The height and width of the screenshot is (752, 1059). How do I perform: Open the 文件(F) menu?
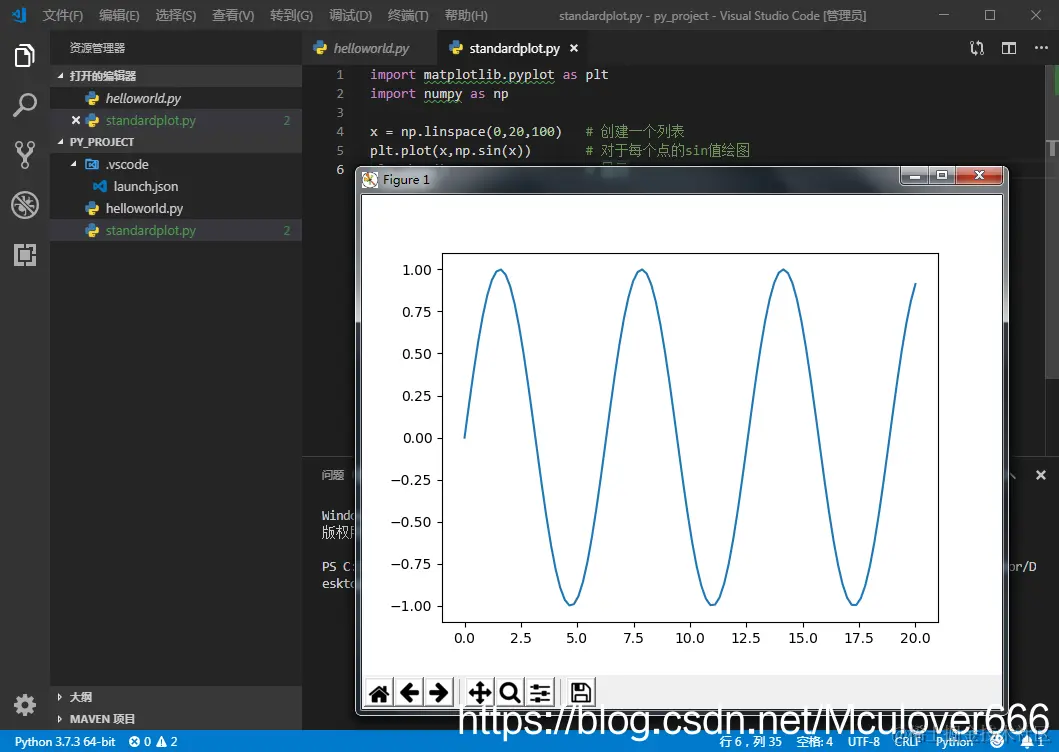click(x=63, y=15)
